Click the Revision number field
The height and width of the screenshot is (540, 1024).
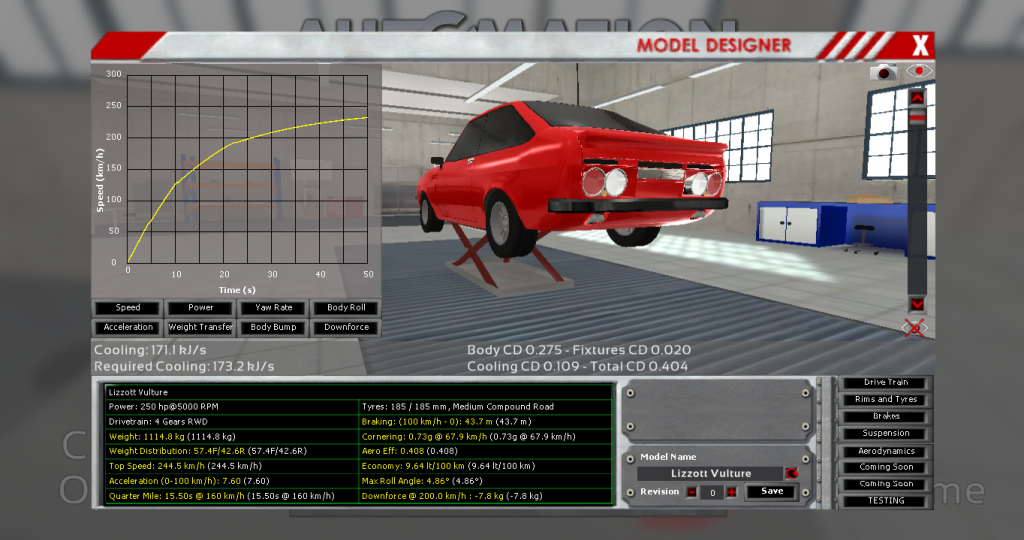click(712, 492)
